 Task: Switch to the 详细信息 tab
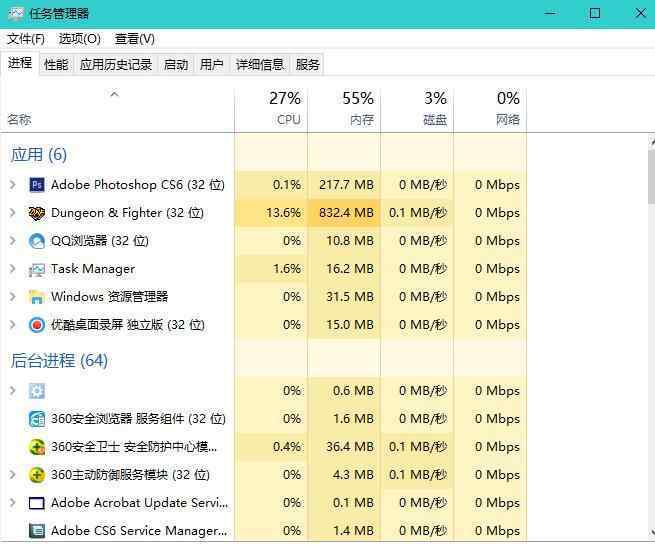(259, 65)
